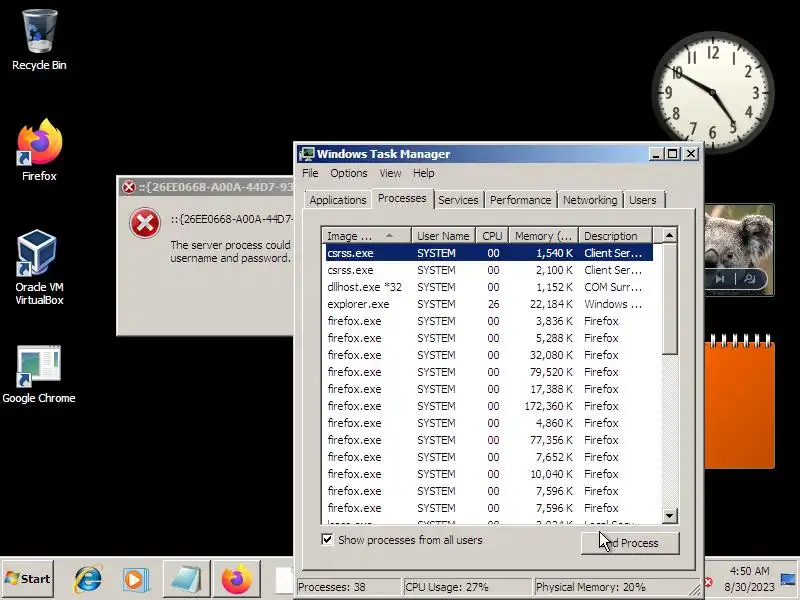Sort by the Image Name column
The image size is (800, 600).
[366, 236]
